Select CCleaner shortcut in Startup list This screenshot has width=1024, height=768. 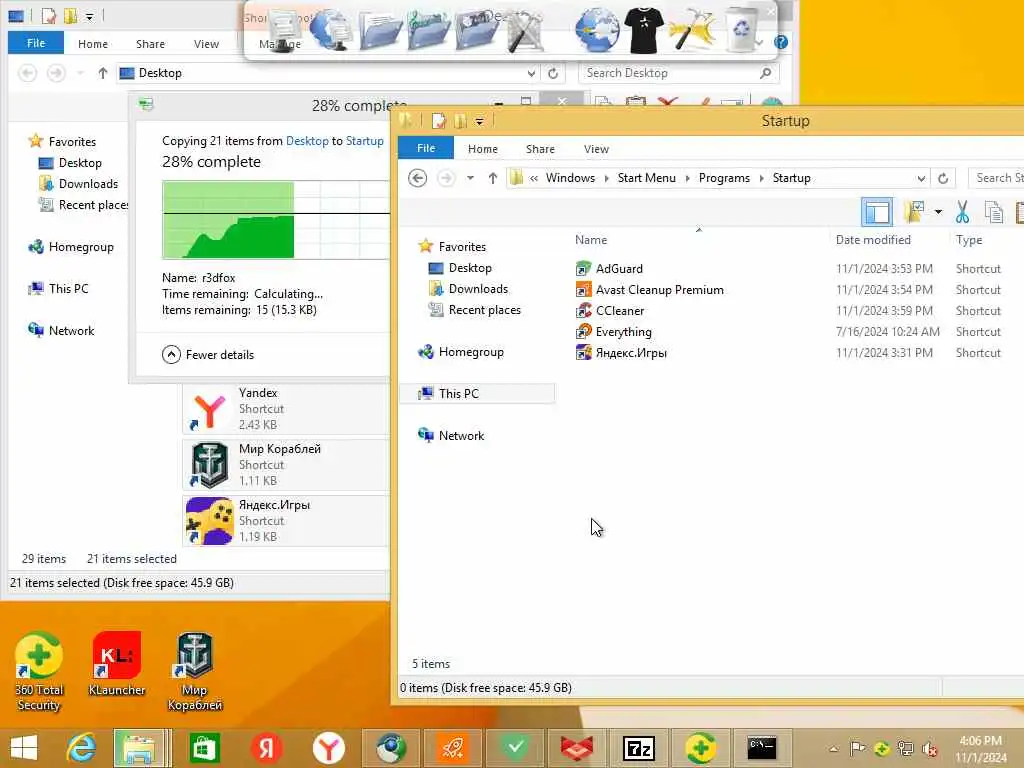[620, 311]
